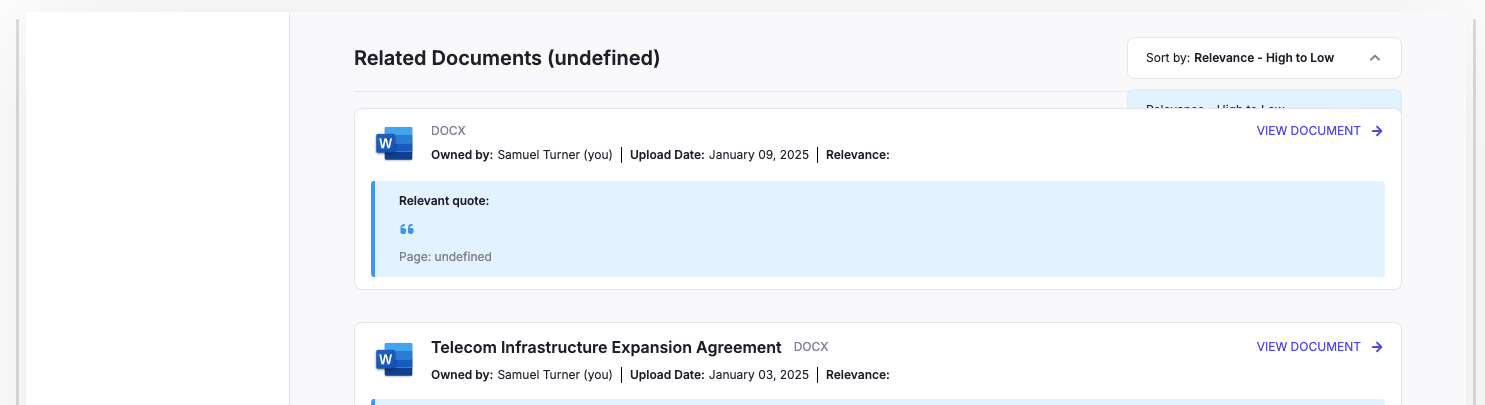Image resolution: width=1485 pixels, height=405 pixels.
Task: Click the Relevant quote heading
Action: pos(444,201)
